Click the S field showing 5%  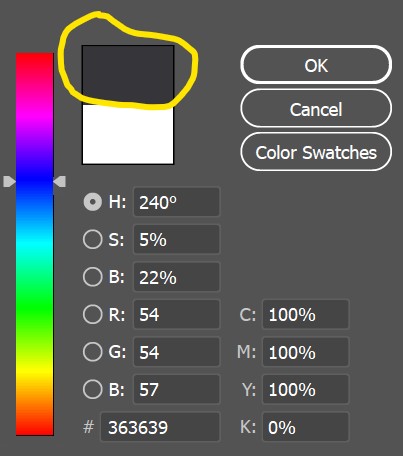[176, 239]
